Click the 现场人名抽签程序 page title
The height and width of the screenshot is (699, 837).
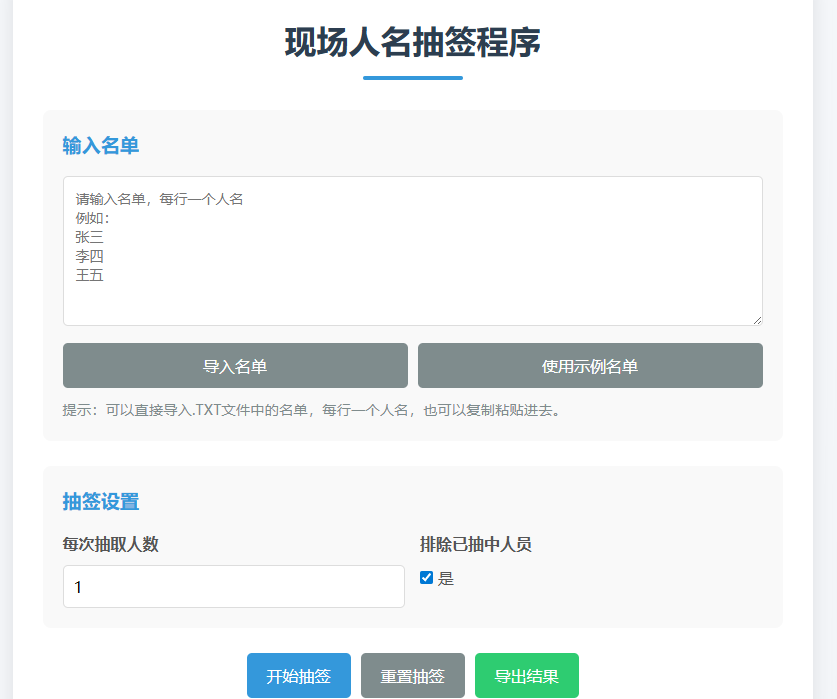click(412, 43)
